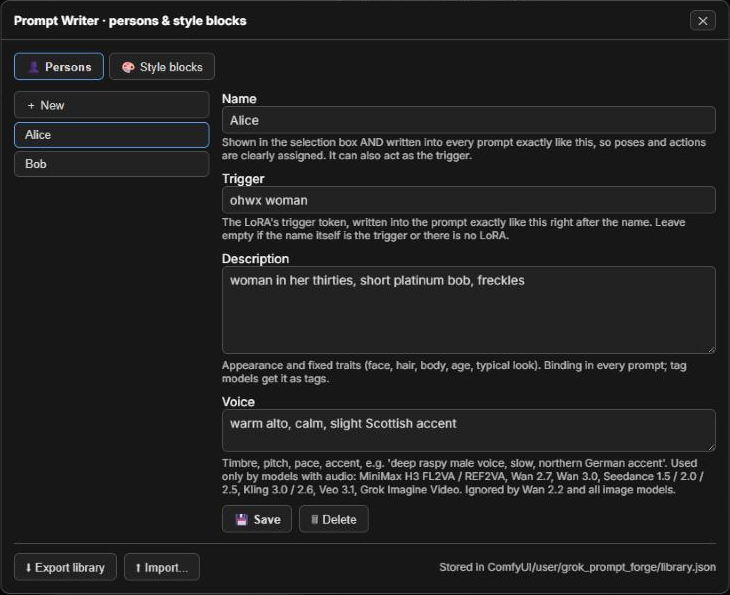
Task: Click help text starting 'Shown in the selection box'
Action: (464, 149)
